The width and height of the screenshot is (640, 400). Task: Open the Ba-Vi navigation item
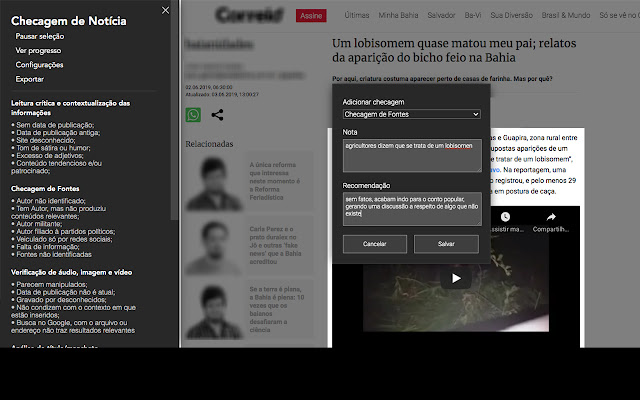click(x=473, y=15)
